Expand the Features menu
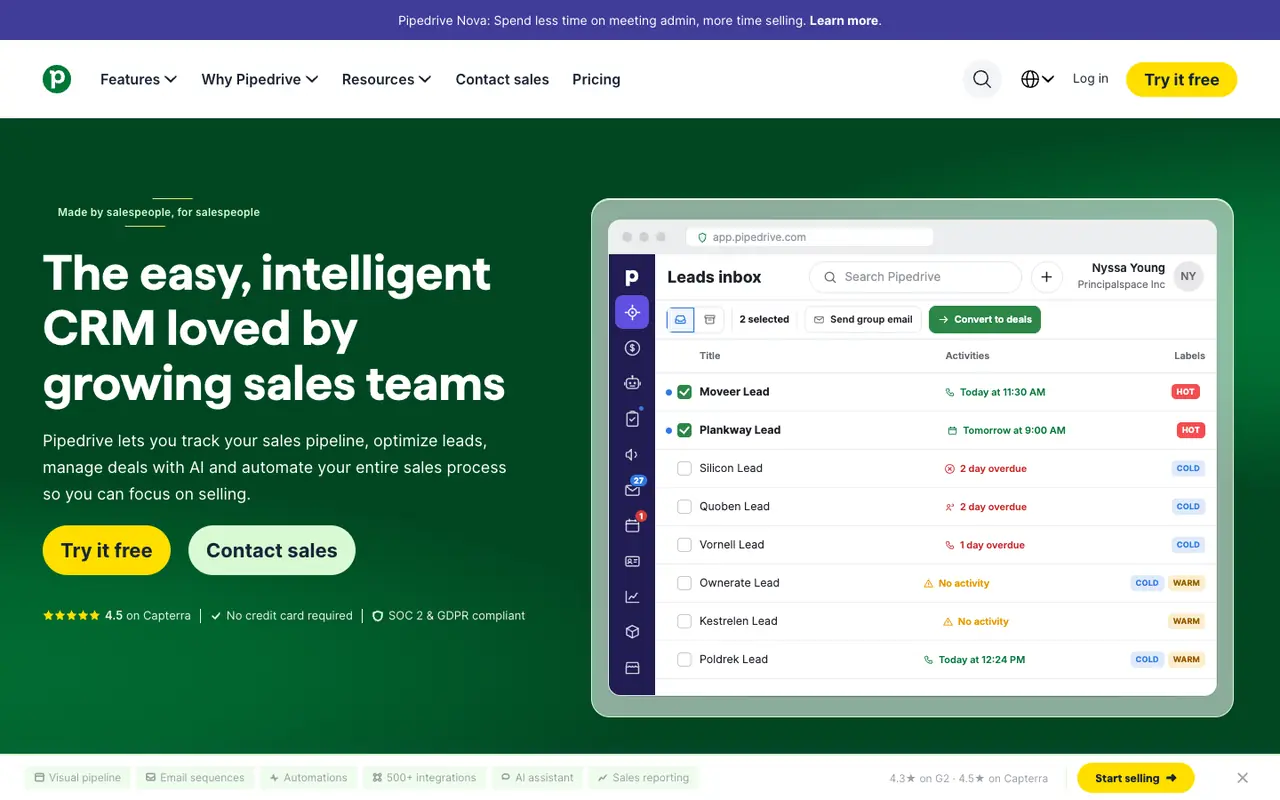This screenshot has height=800, width=1280. pos(139,79)
